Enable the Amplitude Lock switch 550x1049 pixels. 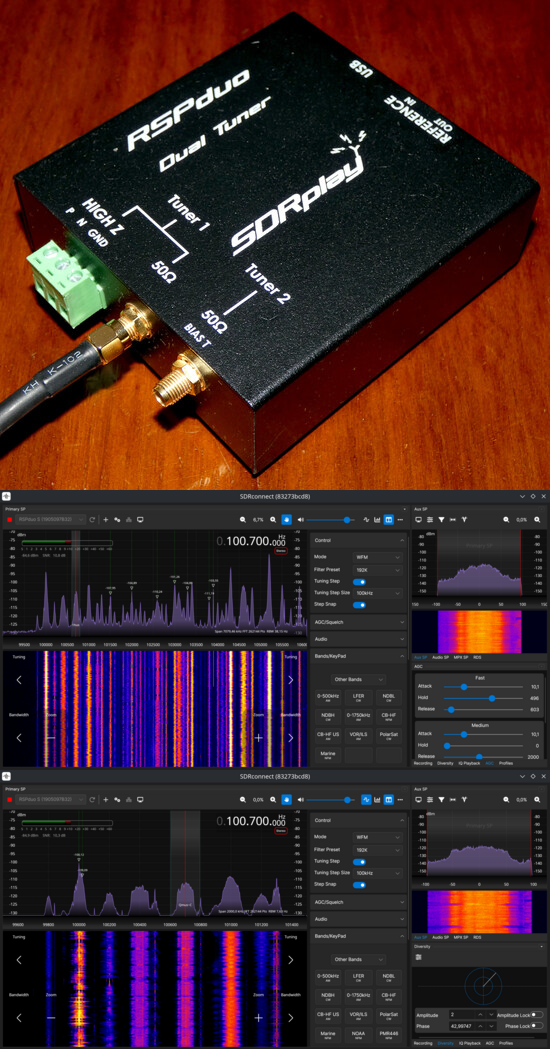(x=537, y=1014)
